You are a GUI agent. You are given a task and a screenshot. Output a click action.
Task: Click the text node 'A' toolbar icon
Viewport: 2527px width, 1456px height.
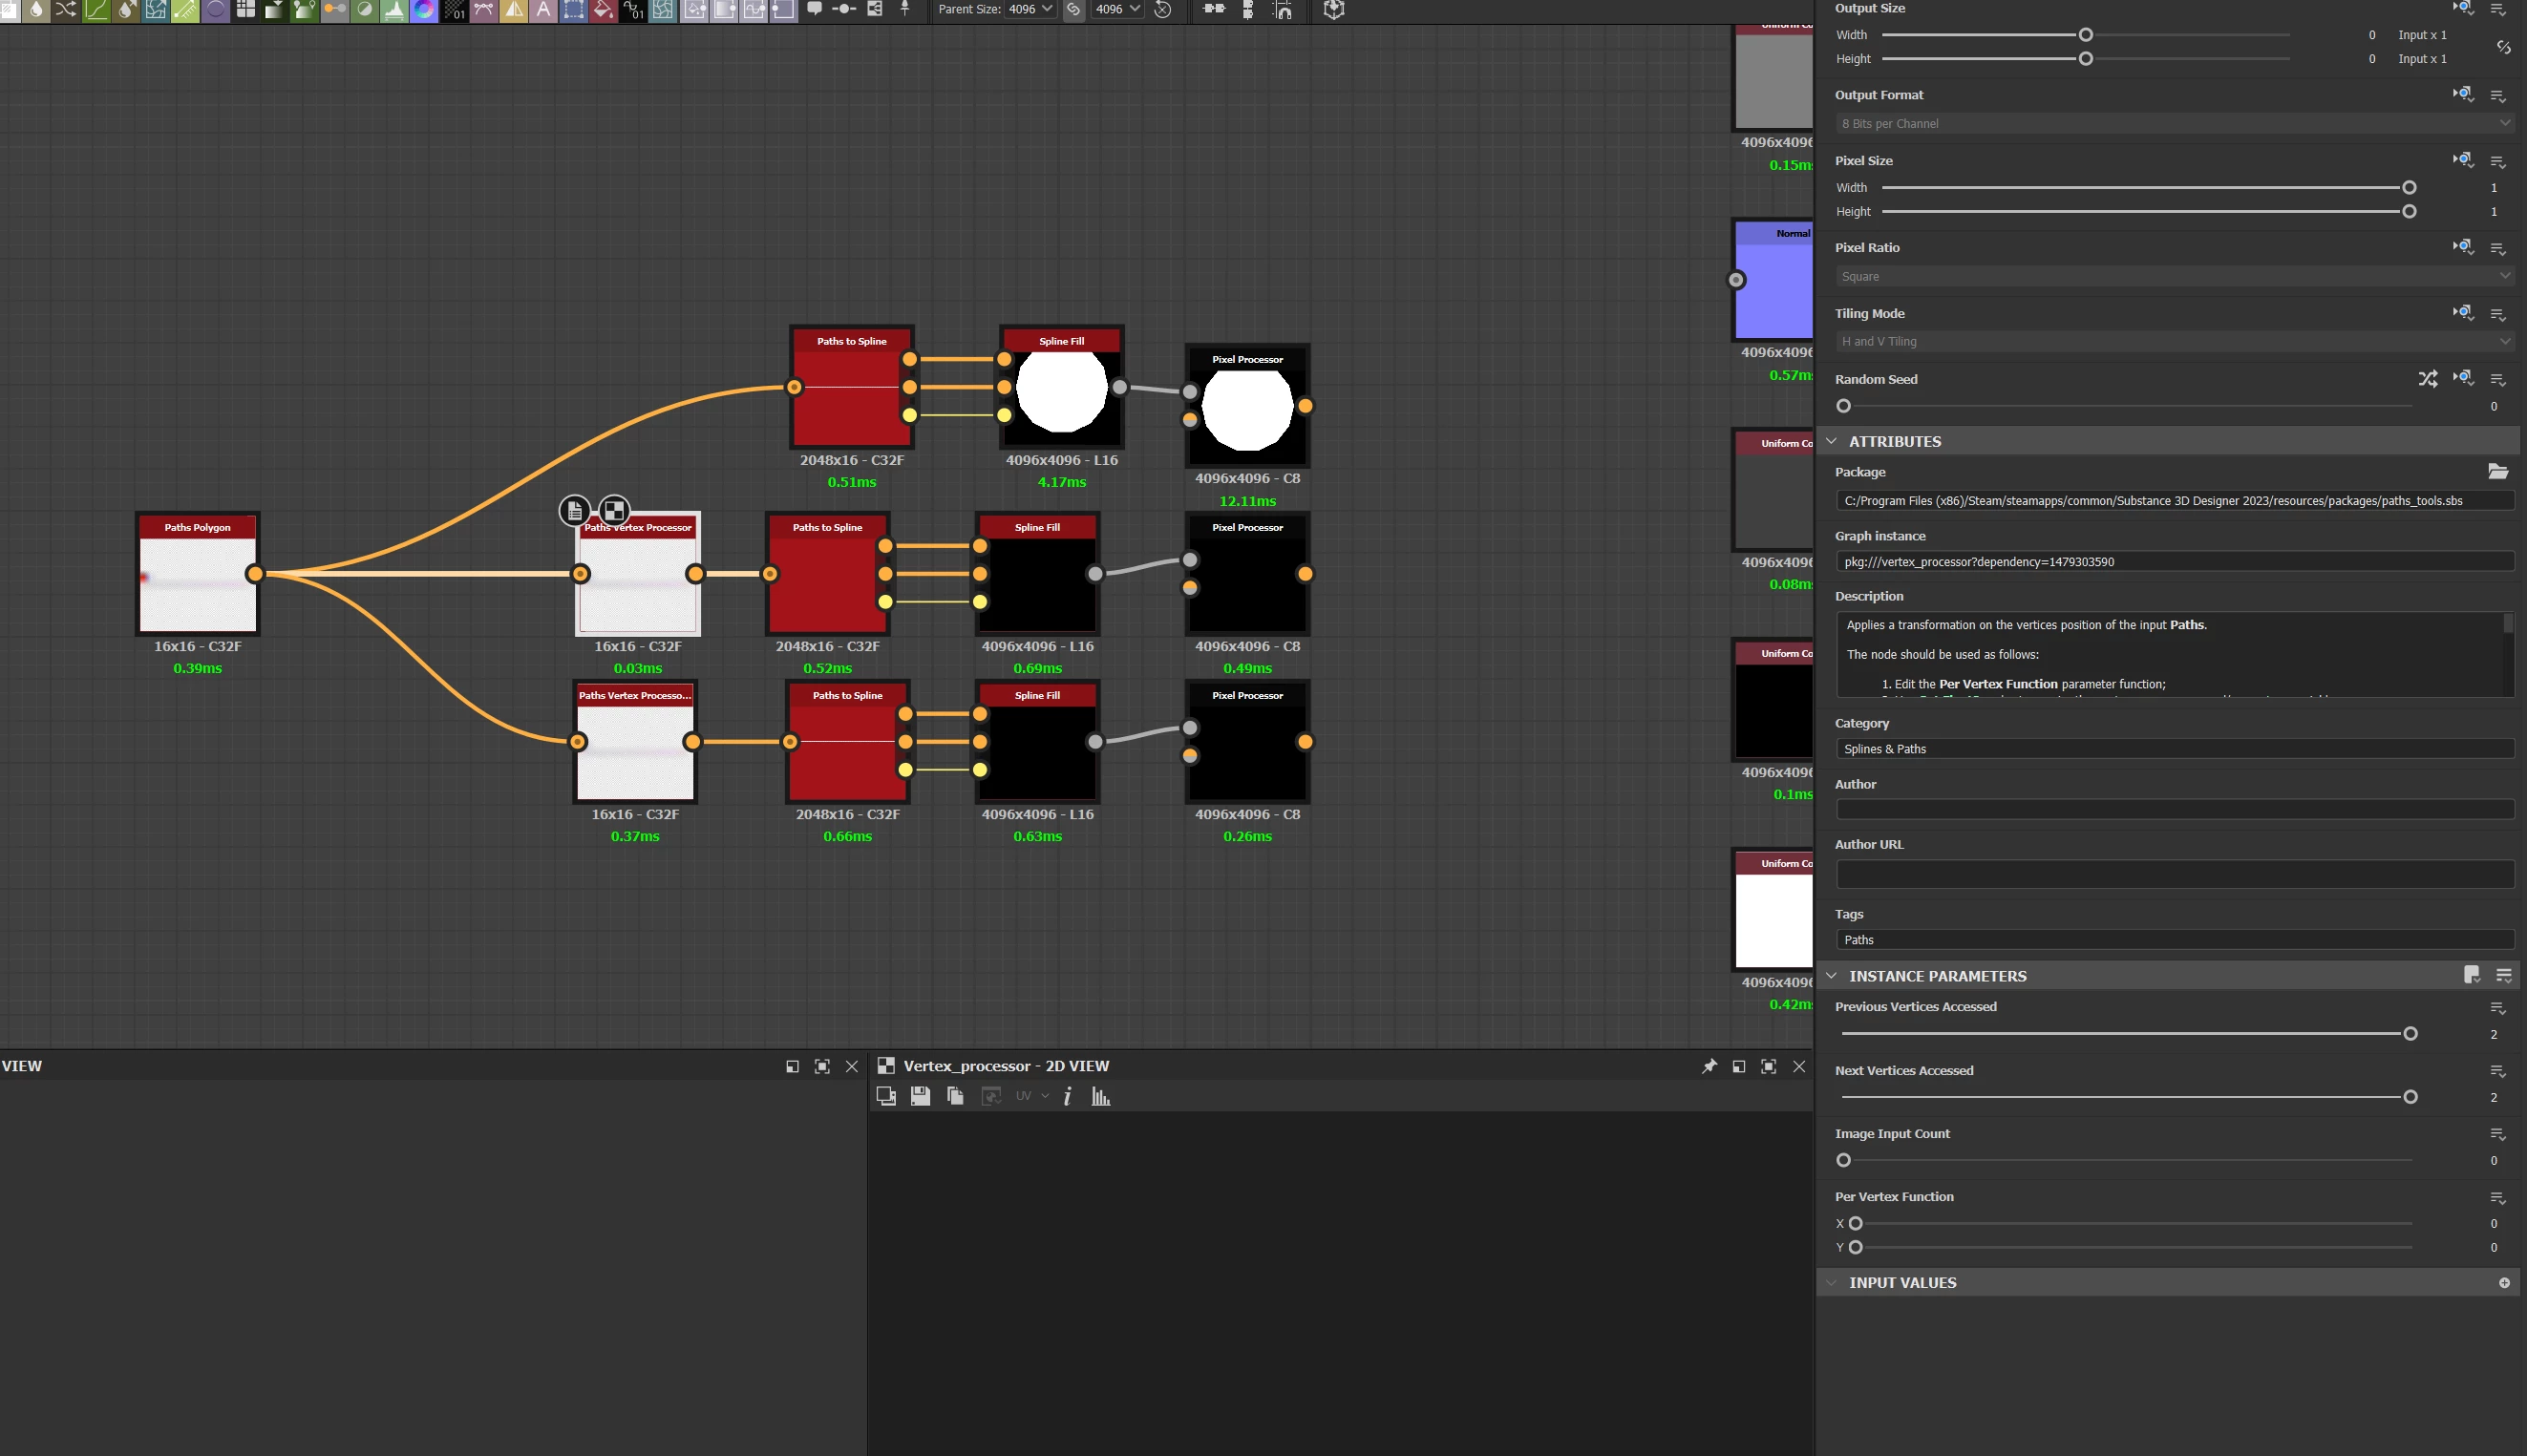tap(543, 10)
